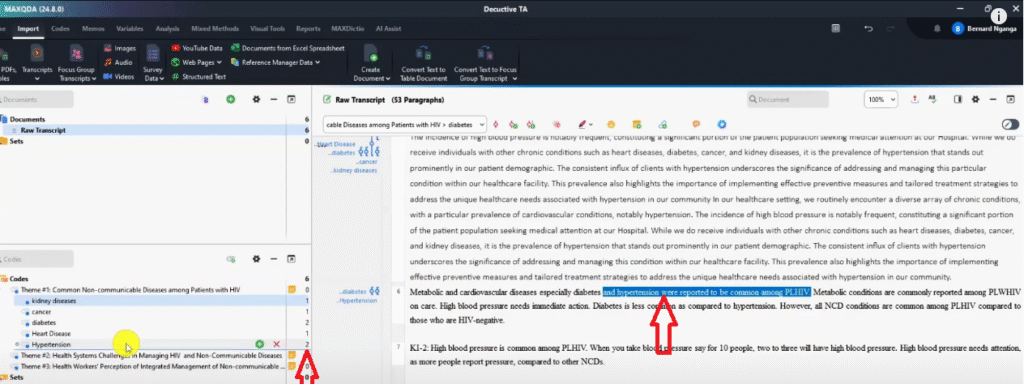The image size is (1024, 384).
Task: Click Convert Text to Table Document
Action: click(x=424, y=63)
